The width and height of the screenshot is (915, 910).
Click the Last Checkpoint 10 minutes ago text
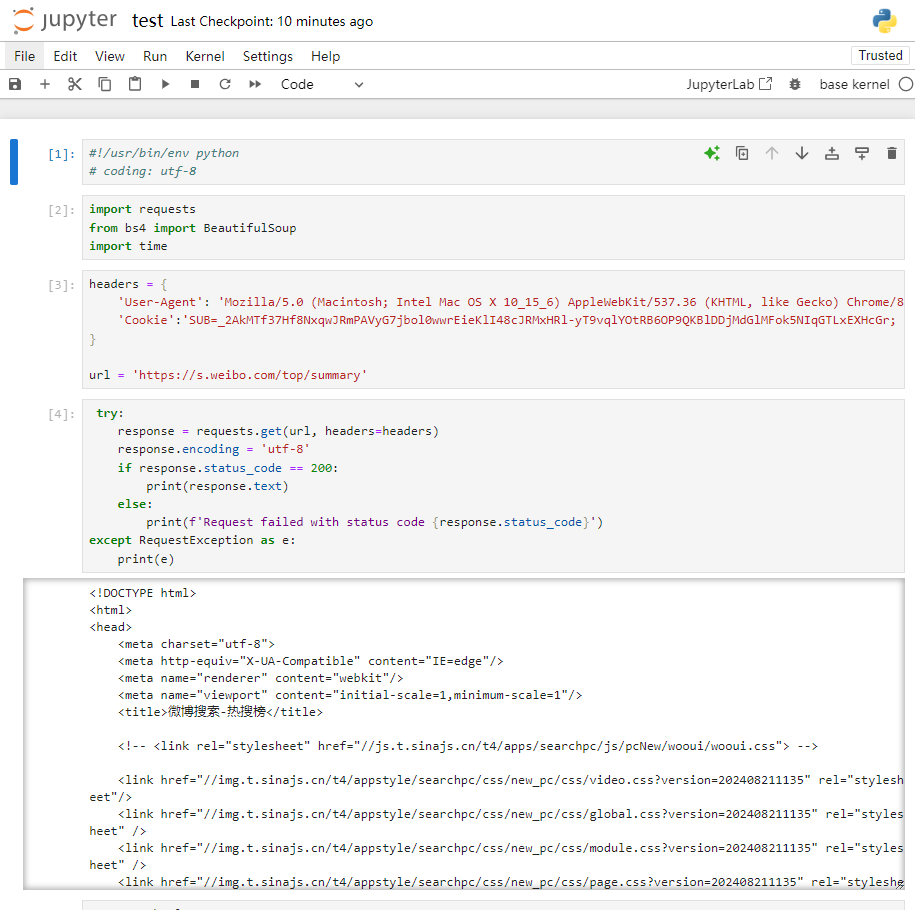coord(272,22)
